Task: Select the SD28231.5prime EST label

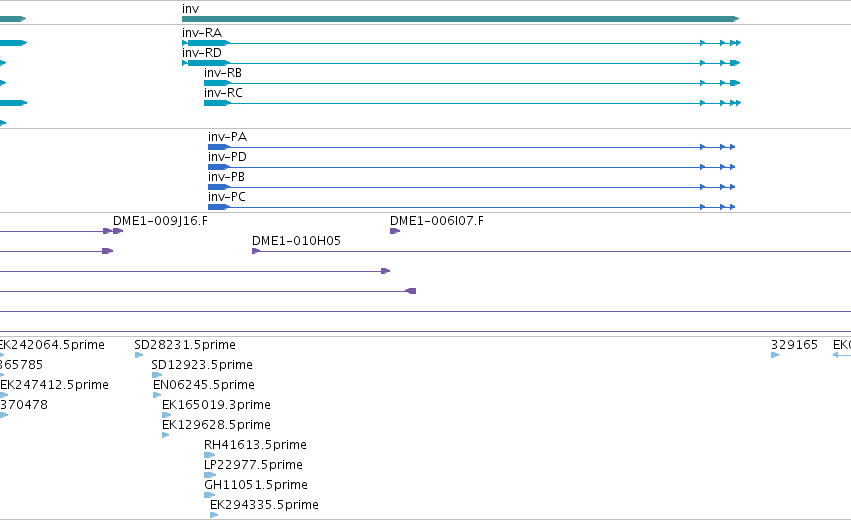Action: point(185,345)
